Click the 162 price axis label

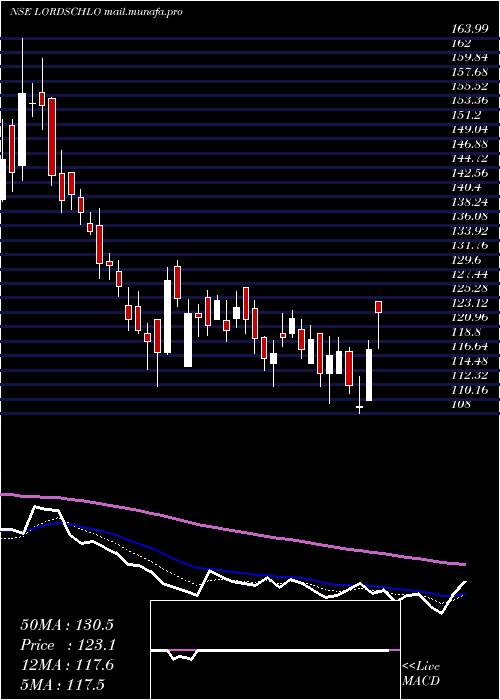pos(461,44)
